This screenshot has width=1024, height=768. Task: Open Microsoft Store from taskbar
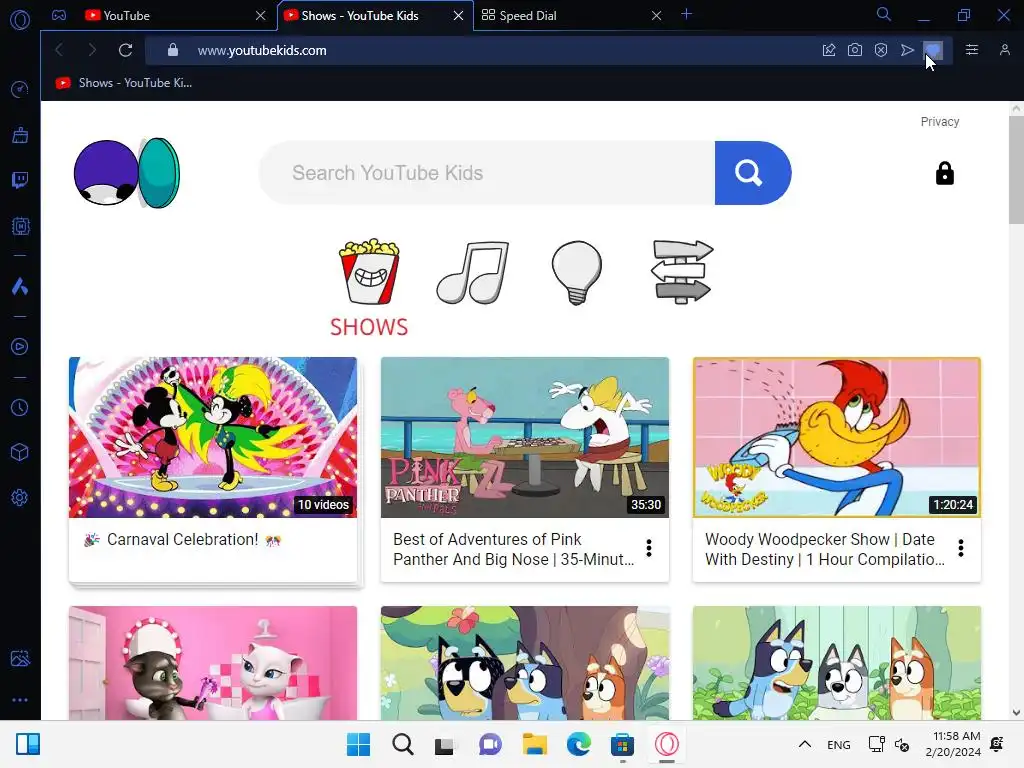622,744
